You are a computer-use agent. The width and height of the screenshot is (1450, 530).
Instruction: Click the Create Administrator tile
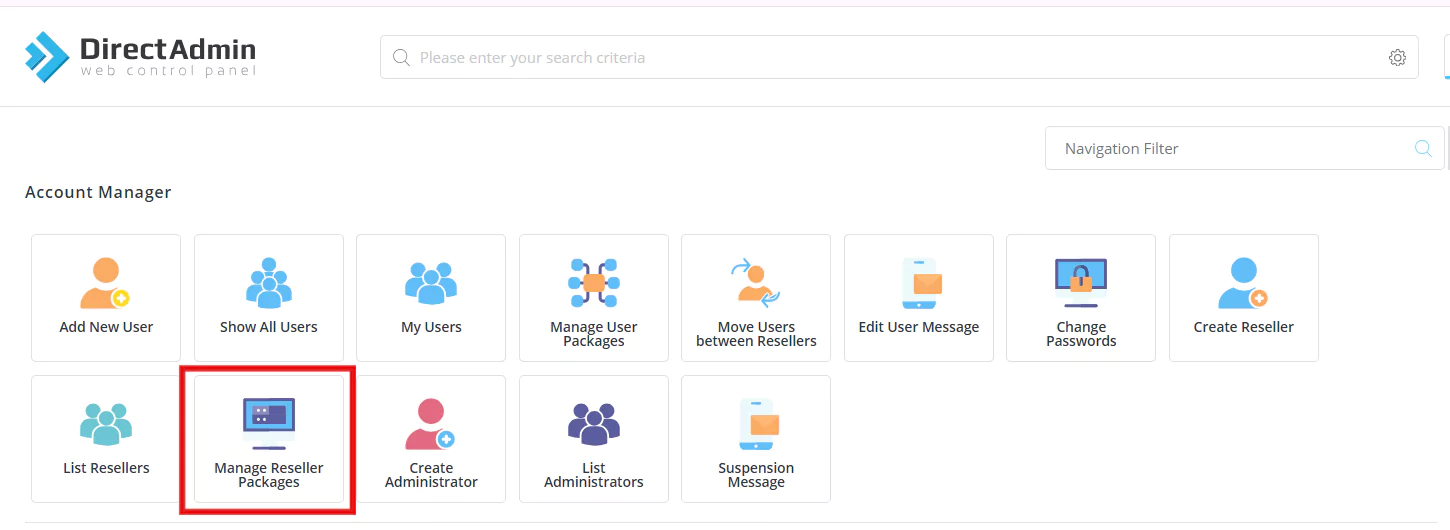431,439
